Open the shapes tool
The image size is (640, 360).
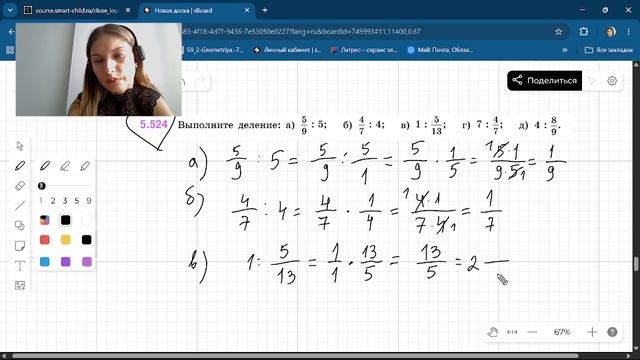click(x=20, y=225)
